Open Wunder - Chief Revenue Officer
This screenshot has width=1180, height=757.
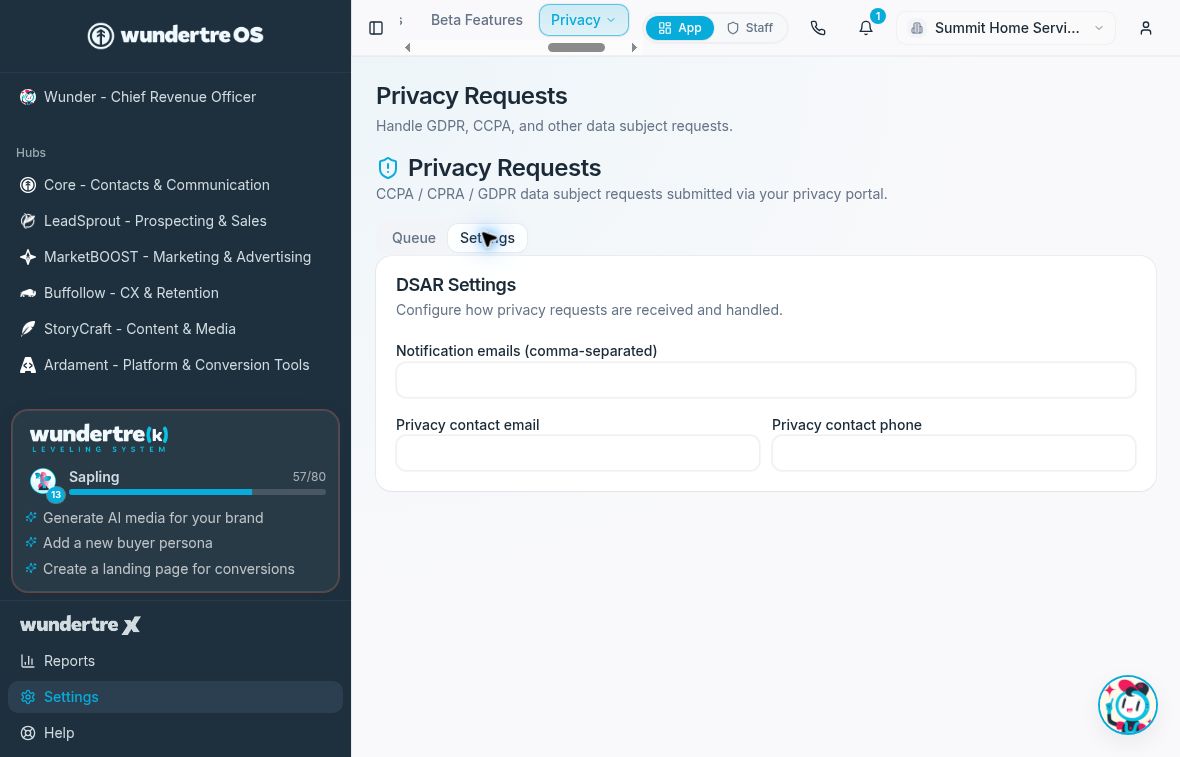click(175, 97)
